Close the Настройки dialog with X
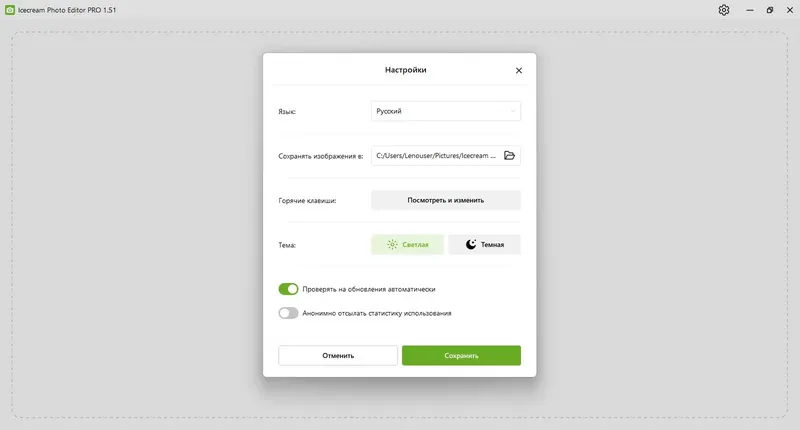The width and height of the screenshot is (800, 430). click(519, 70)
